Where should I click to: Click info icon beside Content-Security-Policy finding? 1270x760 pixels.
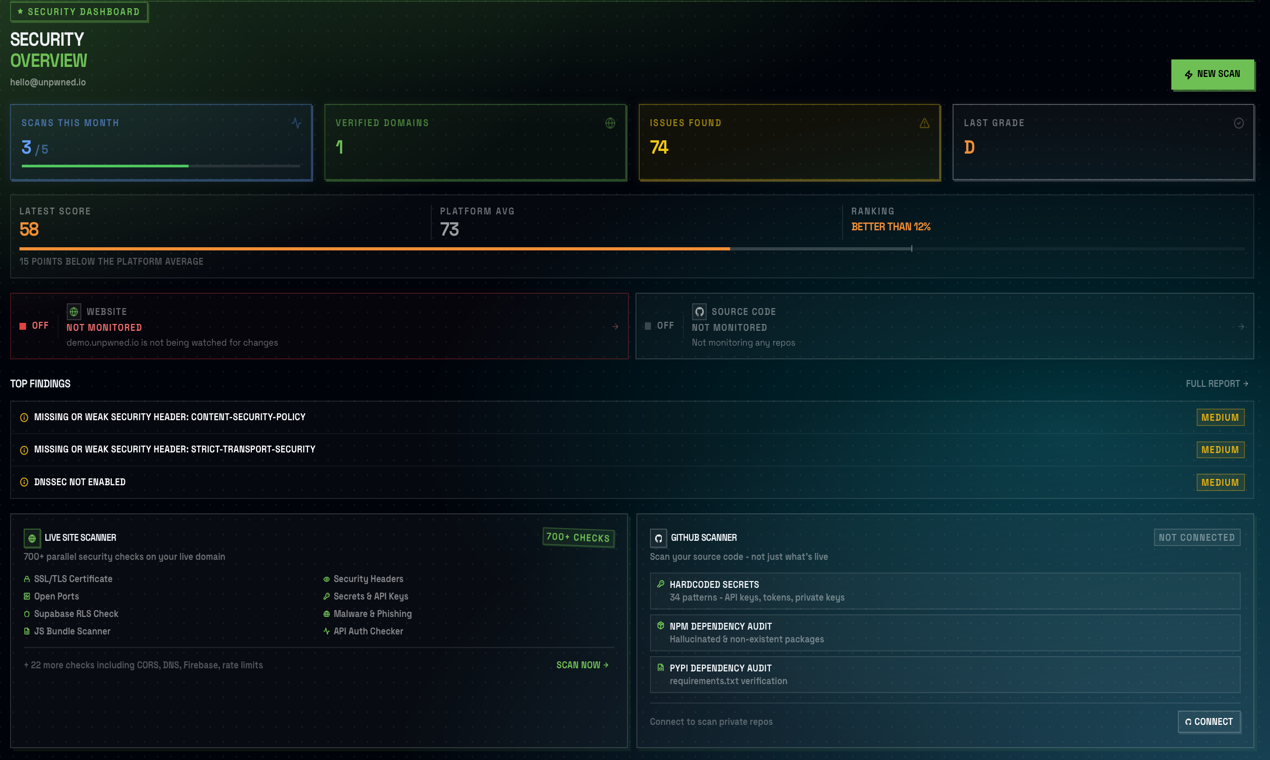click(24, 418)
